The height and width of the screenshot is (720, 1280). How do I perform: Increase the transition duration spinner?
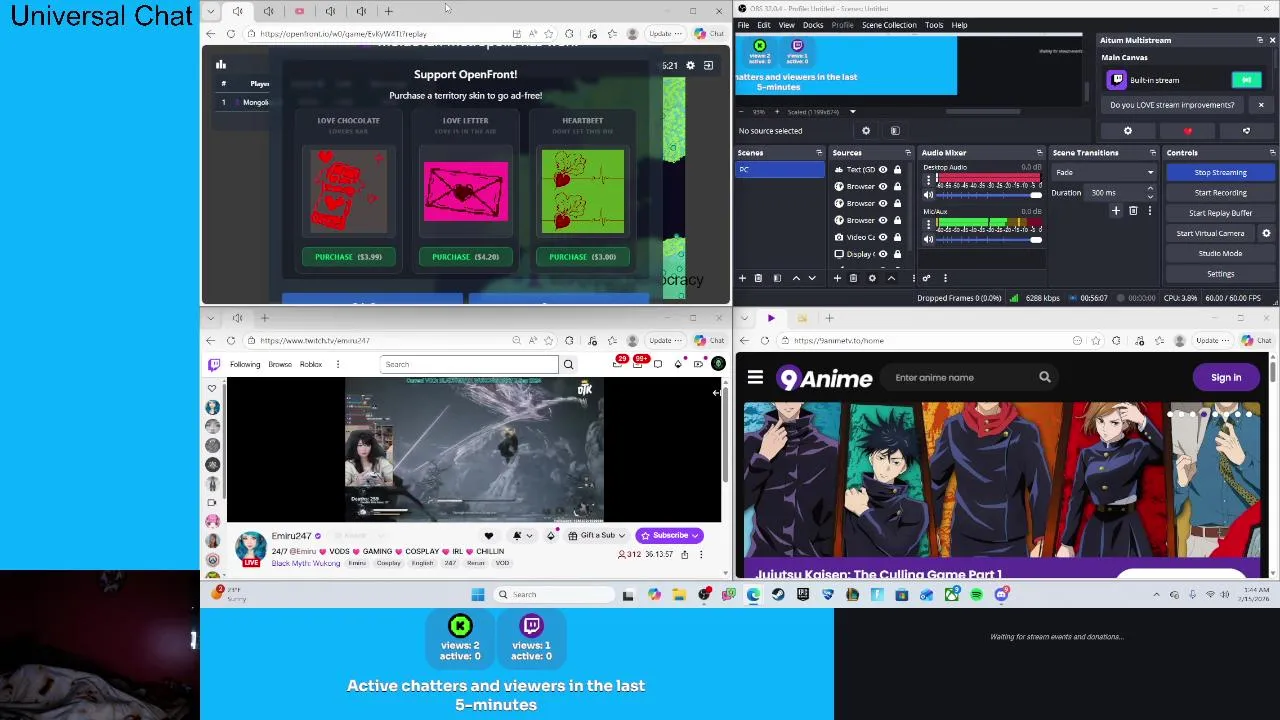click(x=1151, y=189)
